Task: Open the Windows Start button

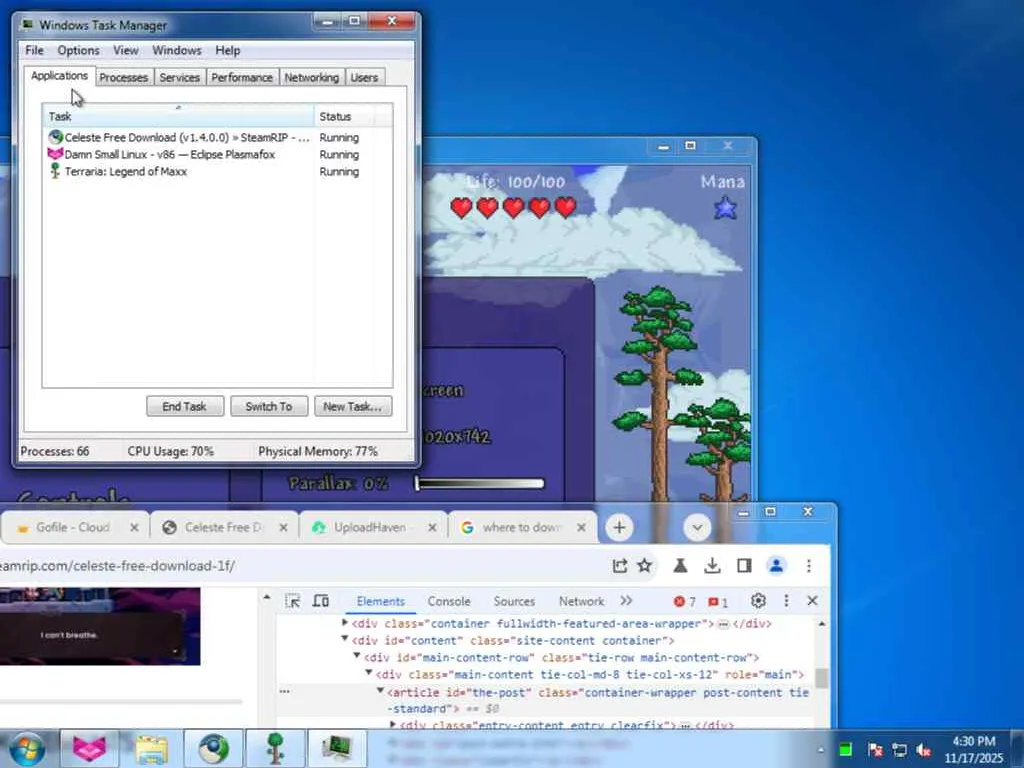Action: pos(26,749)
